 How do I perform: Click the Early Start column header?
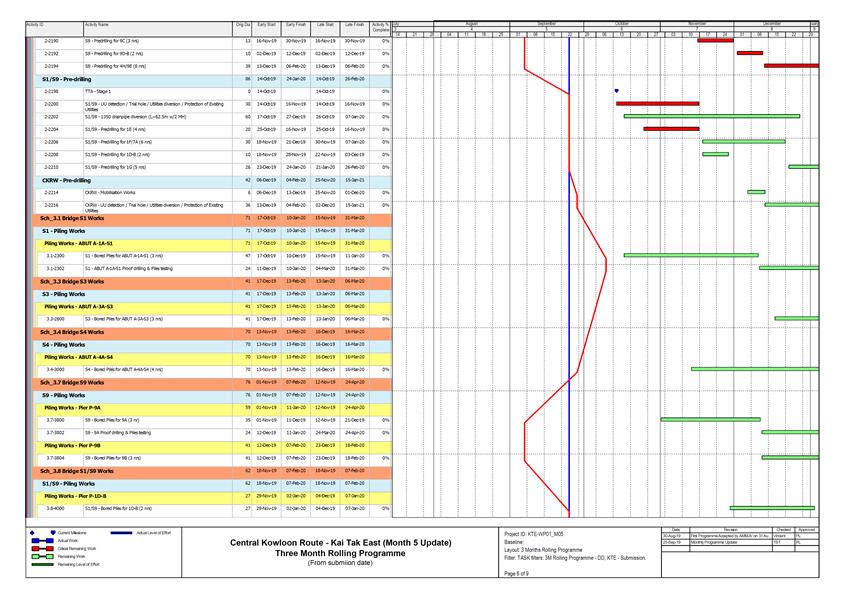[x=266, y=24]
